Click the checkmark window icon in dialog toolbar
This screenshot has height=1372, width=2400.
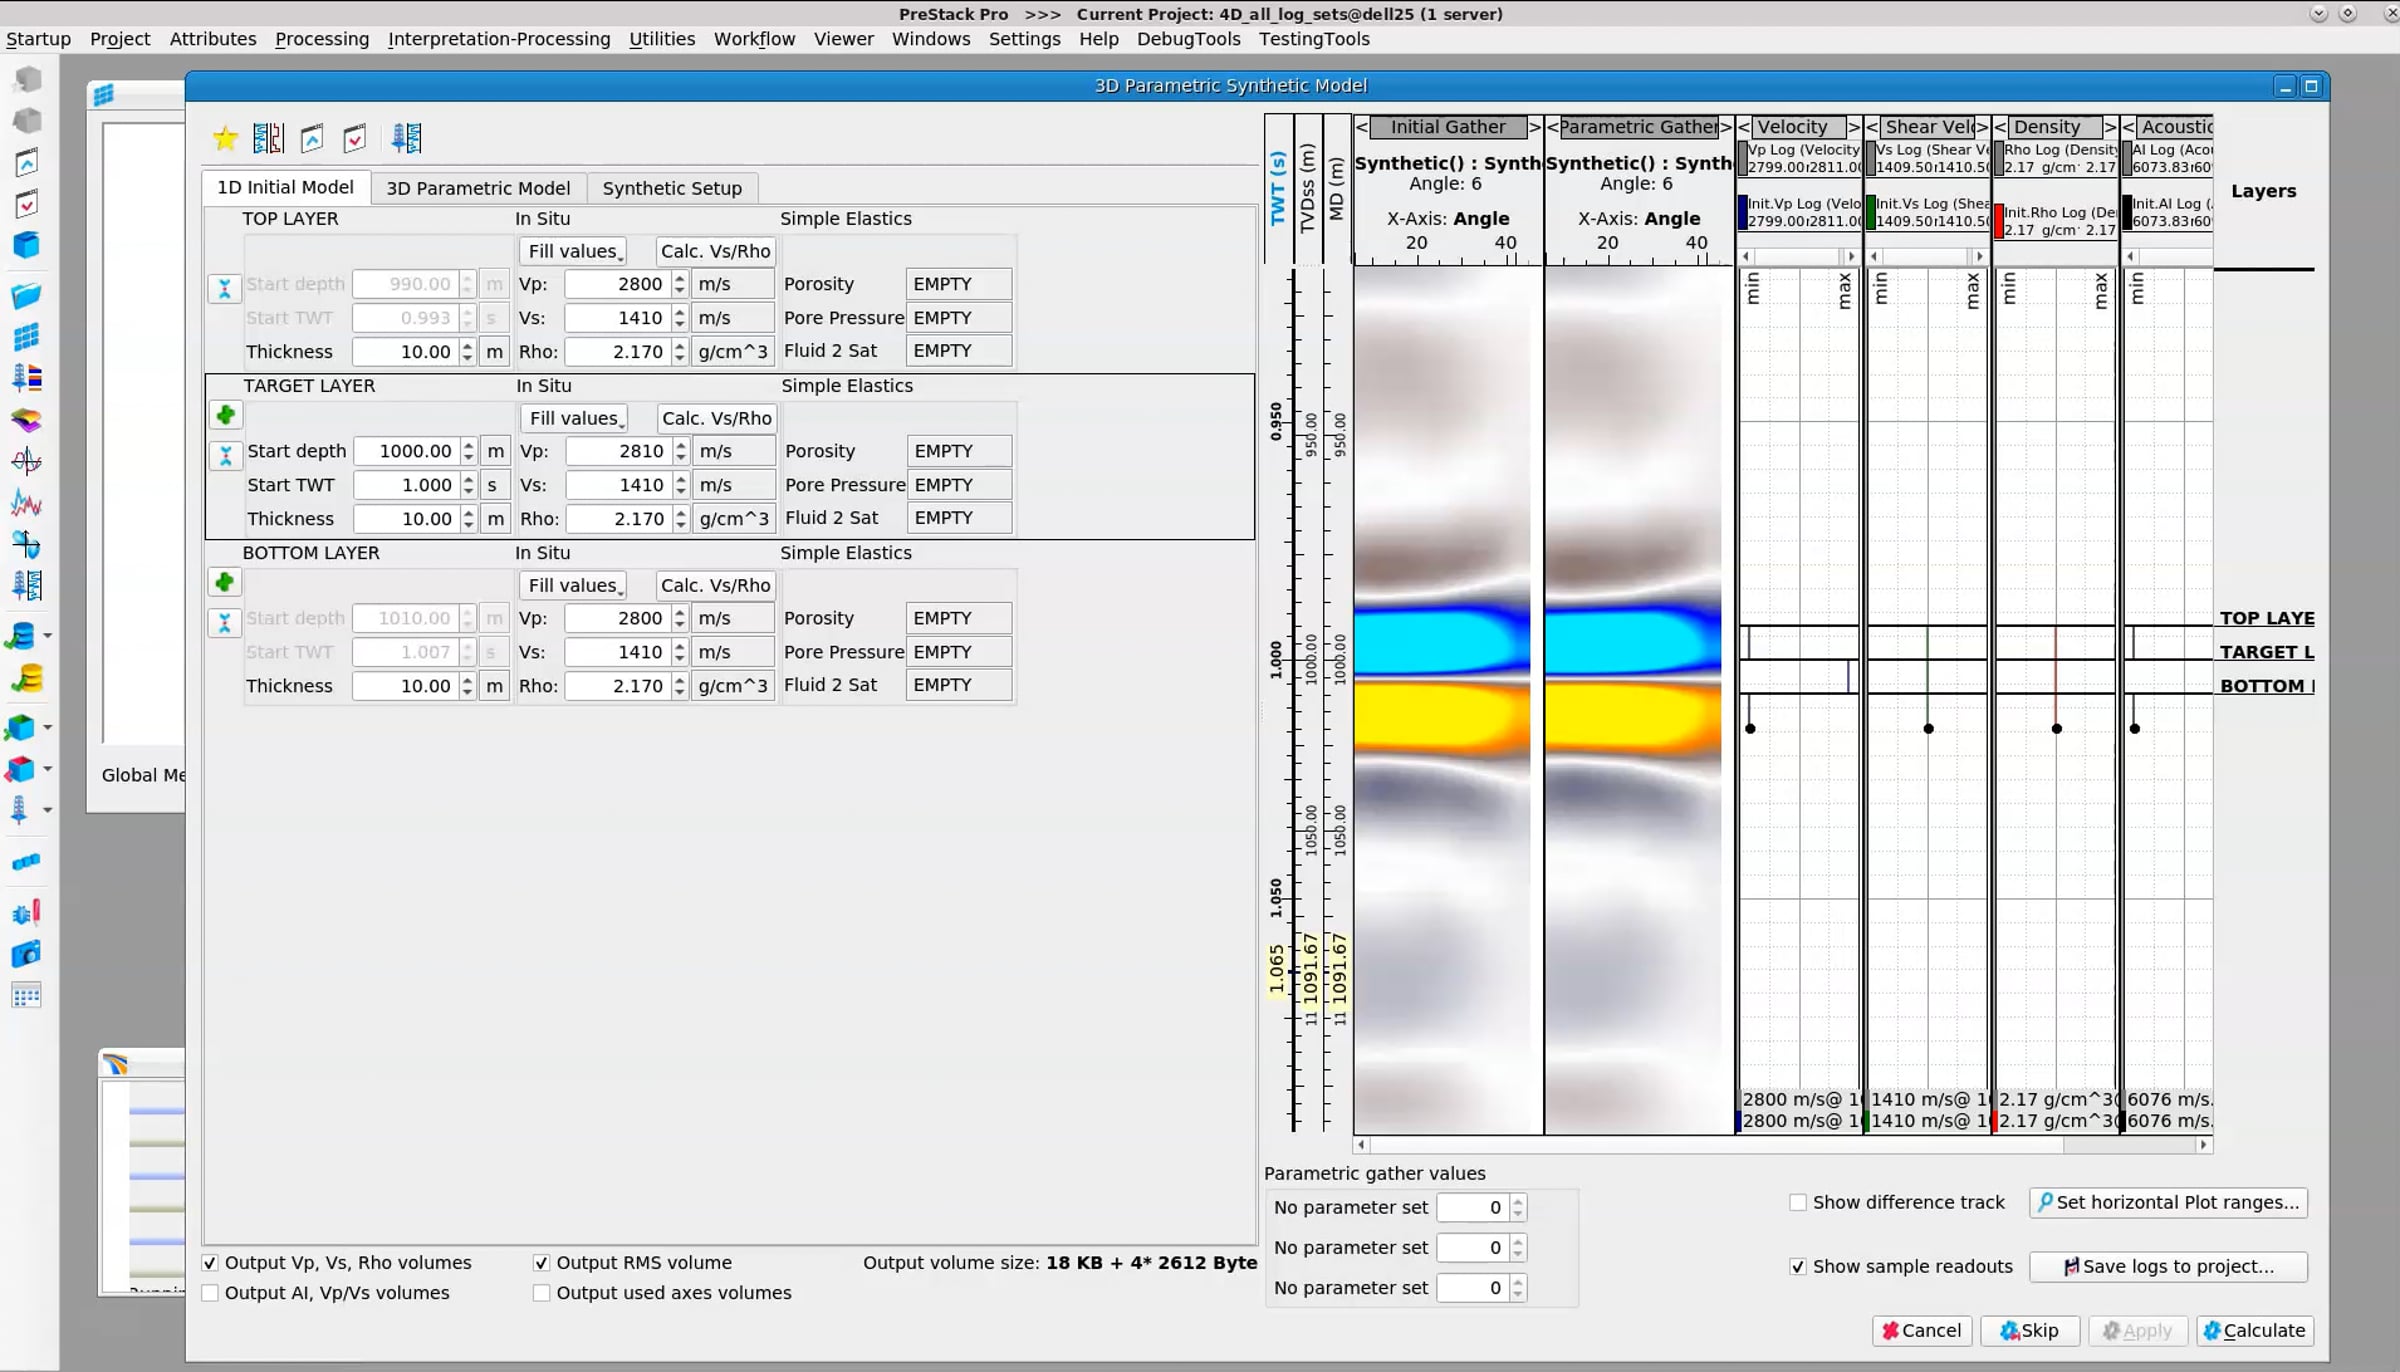[355, 138]
